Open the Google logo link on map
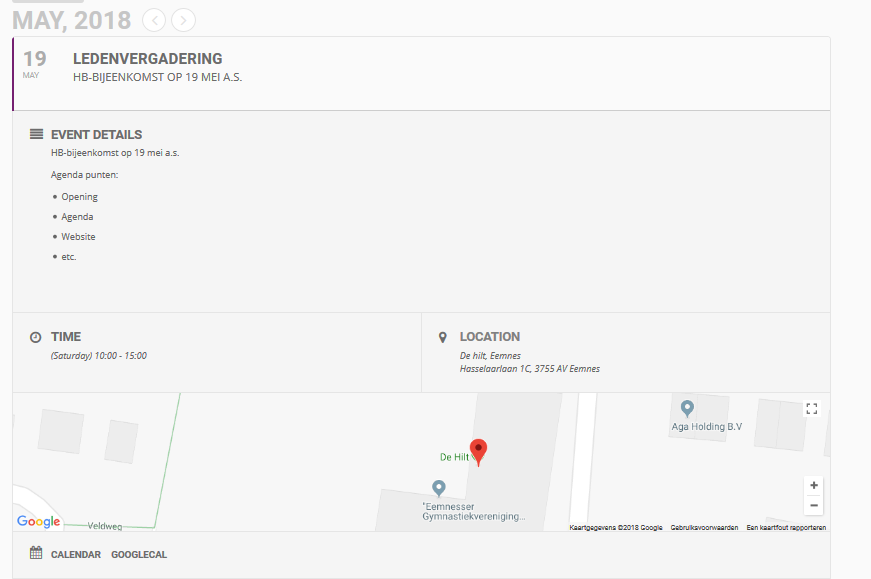This screenshot has width=871, height=579. pos(39,521)
